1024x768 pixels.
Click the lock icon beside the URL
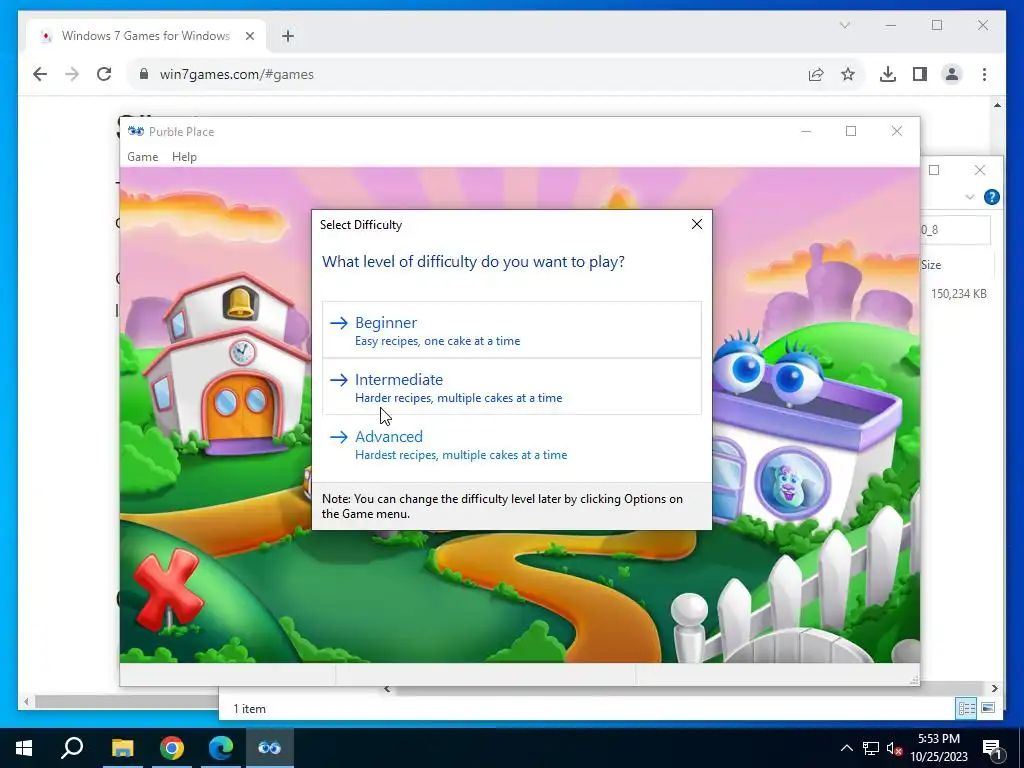pyautogui.click(x=144, y=74)
